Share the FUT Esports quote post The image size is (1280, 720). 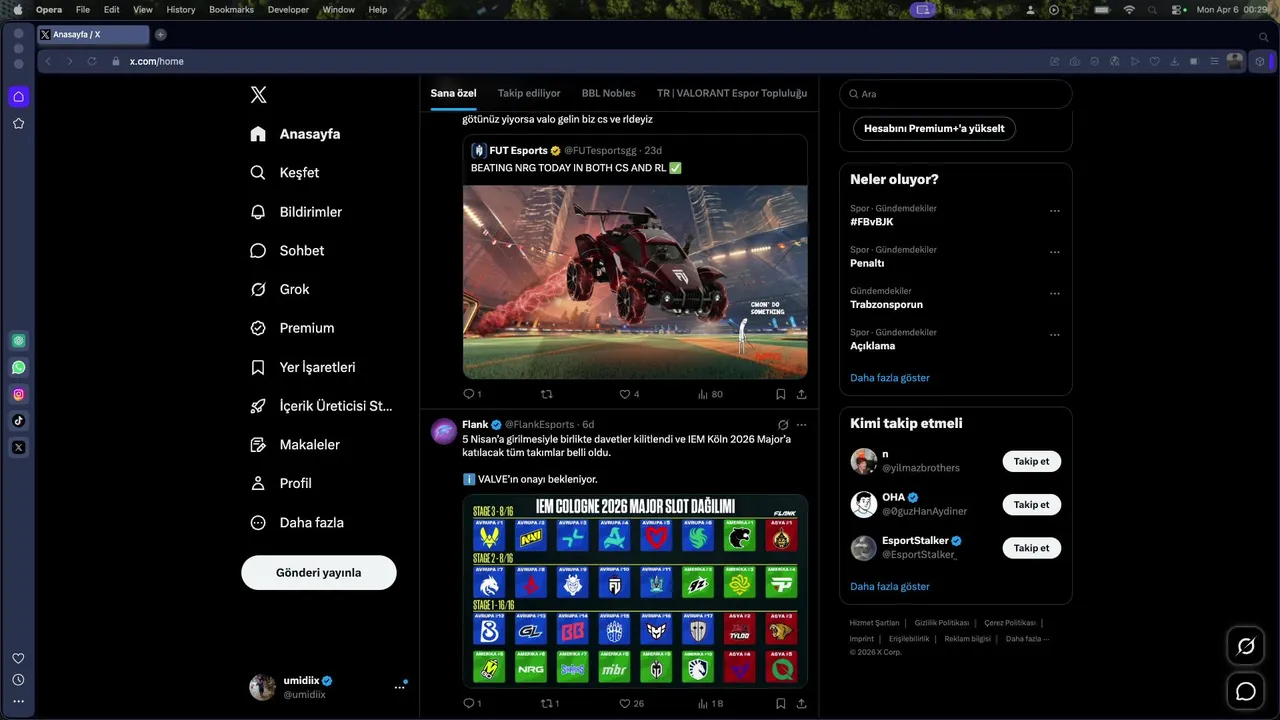pos(801,394)
